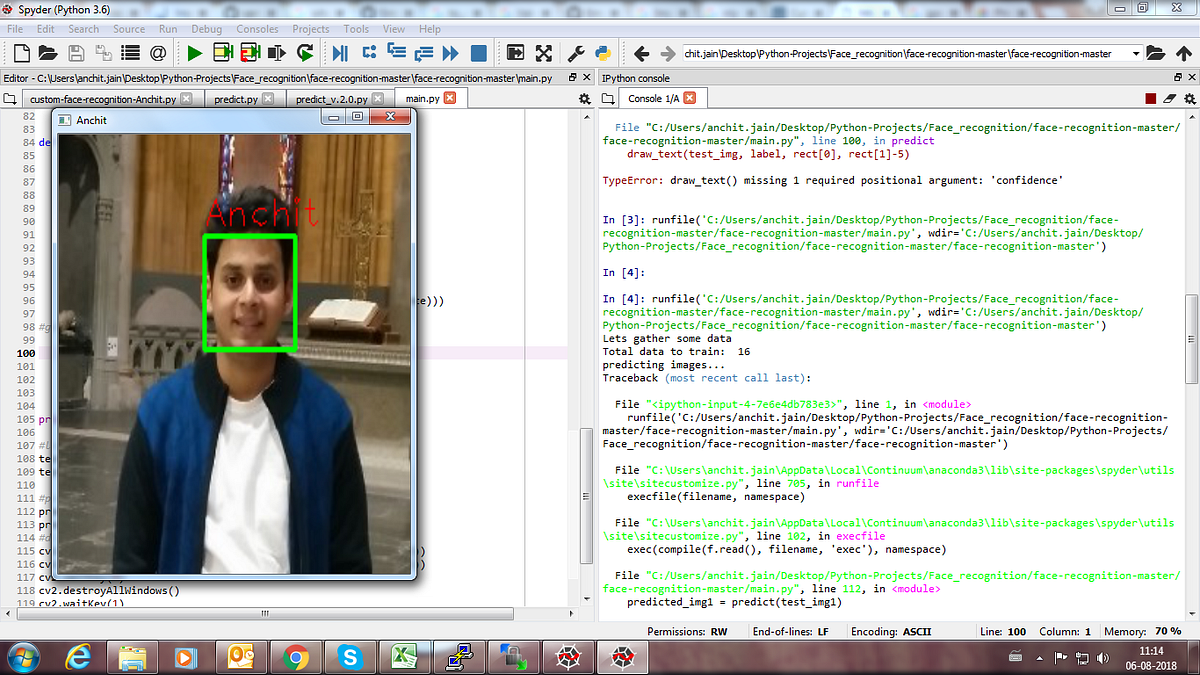This screenshot has height=675, width=1200.
Task: Maximize current pane with arrows icon
Action: tap(545, 54)
